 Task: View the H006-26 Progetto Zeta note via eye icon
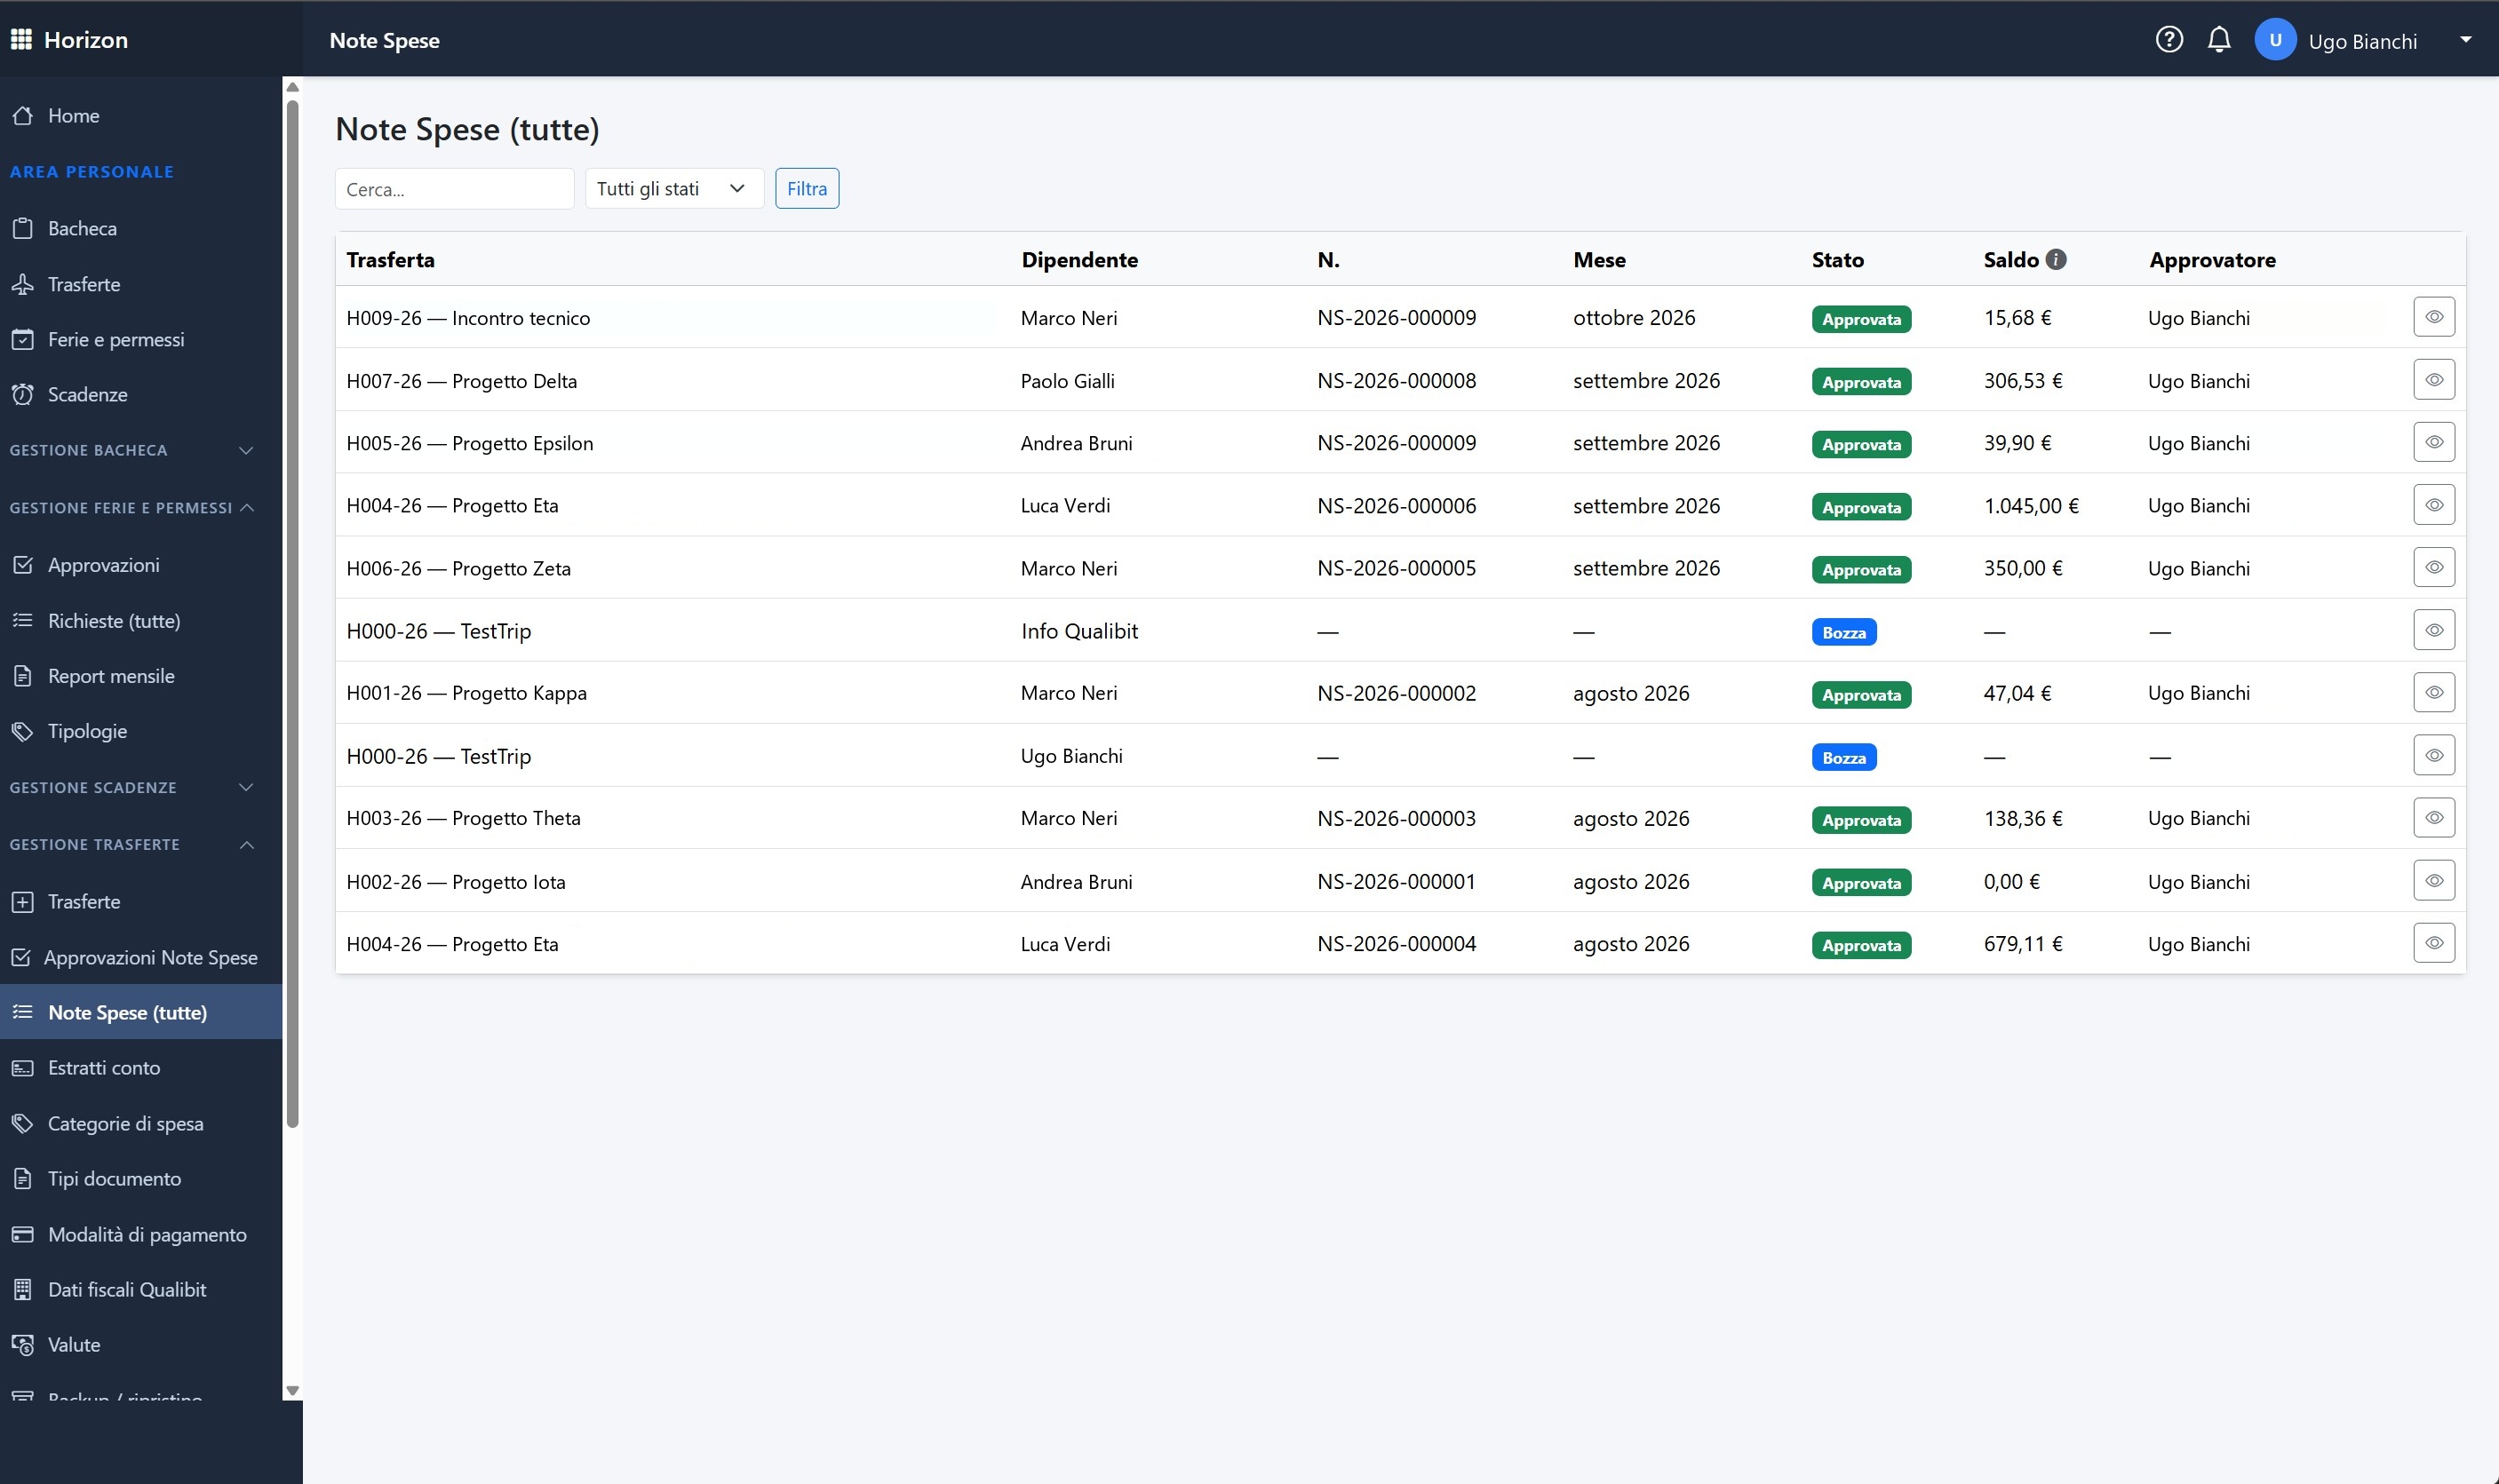[2434, 567]
